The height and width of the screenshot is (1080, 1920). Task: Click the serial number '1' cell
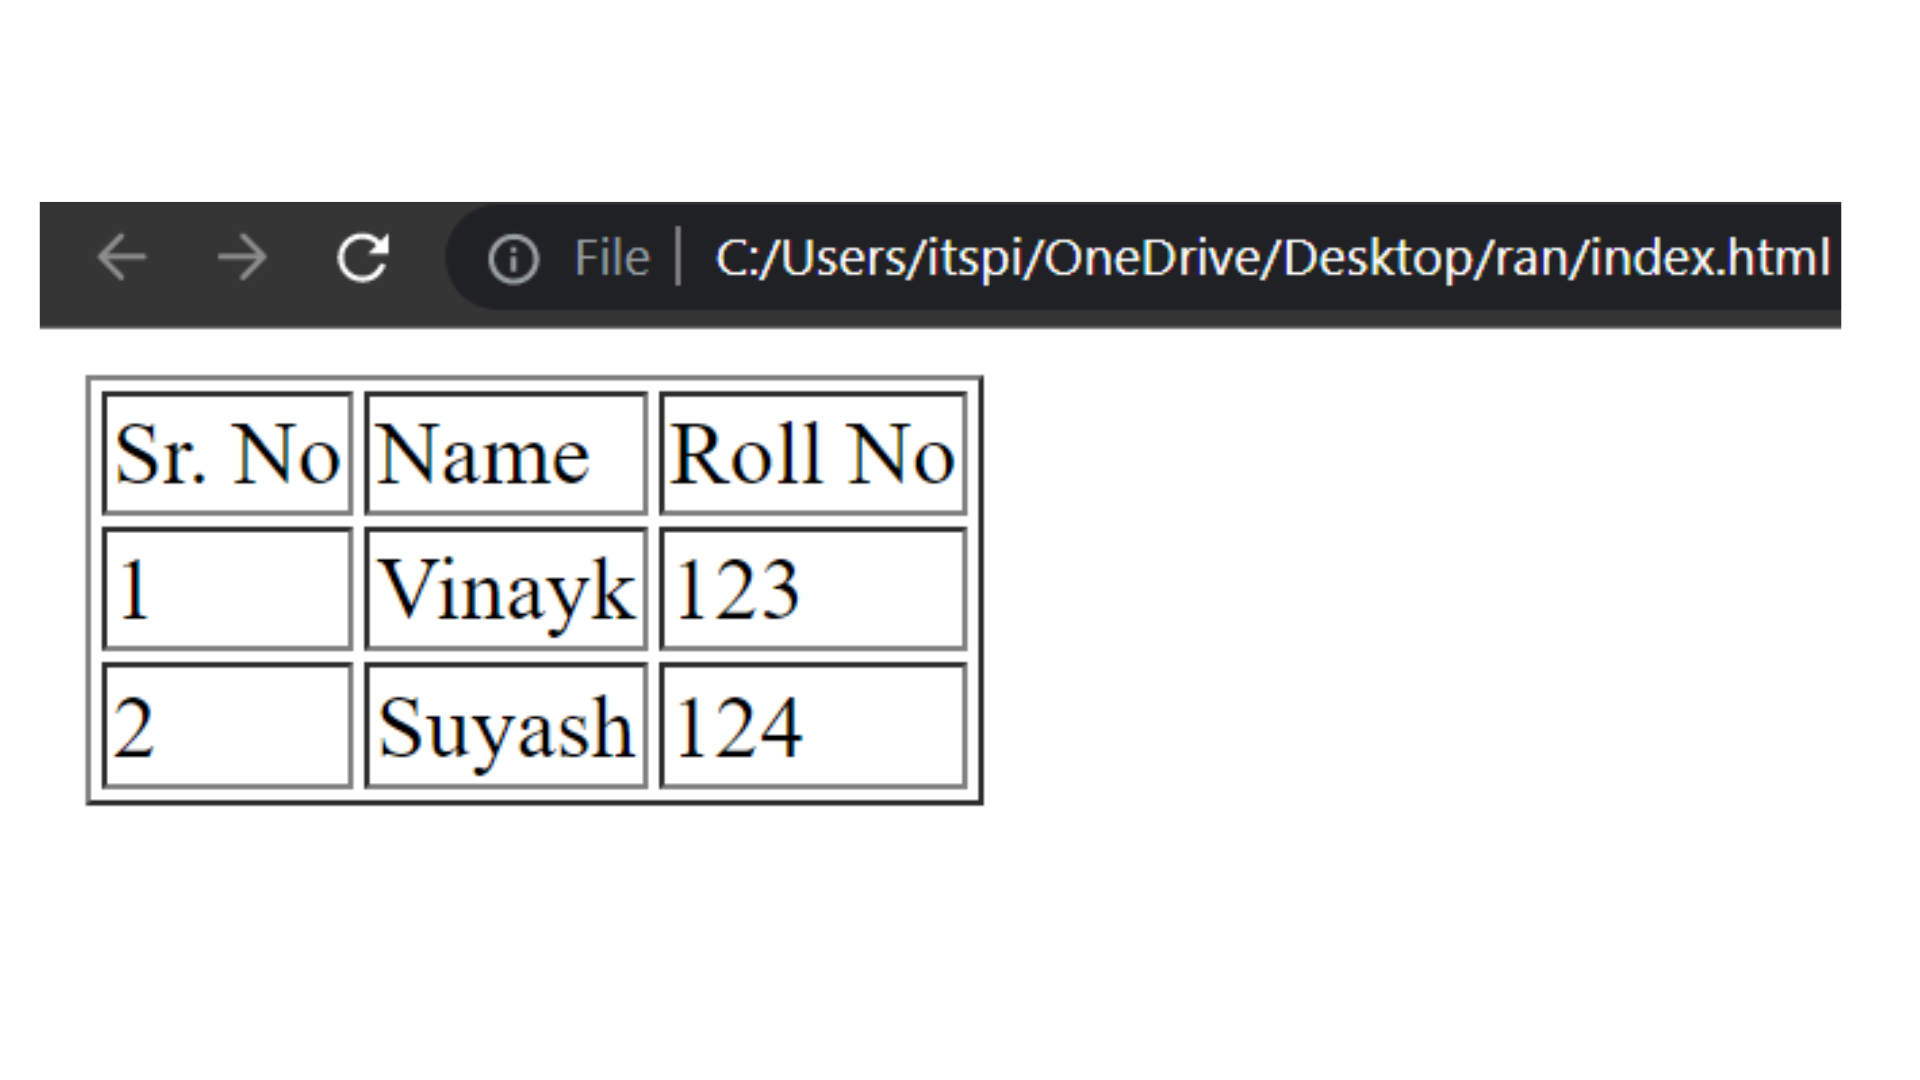228,589
